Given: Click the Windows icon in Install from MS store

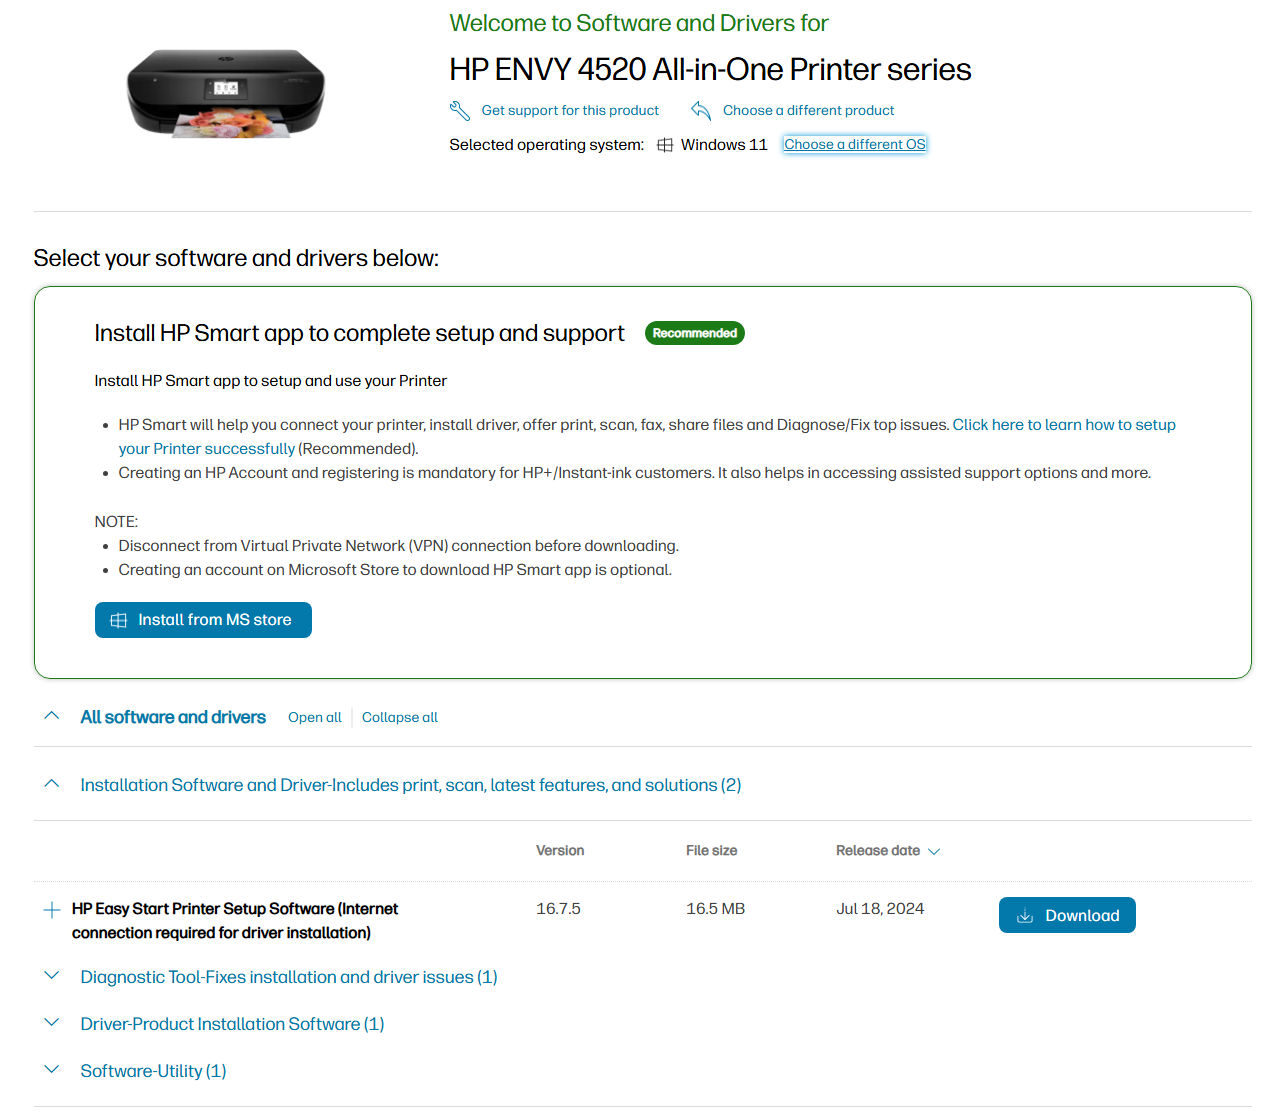Looking at the screenshot, I should tap(119, 620).
